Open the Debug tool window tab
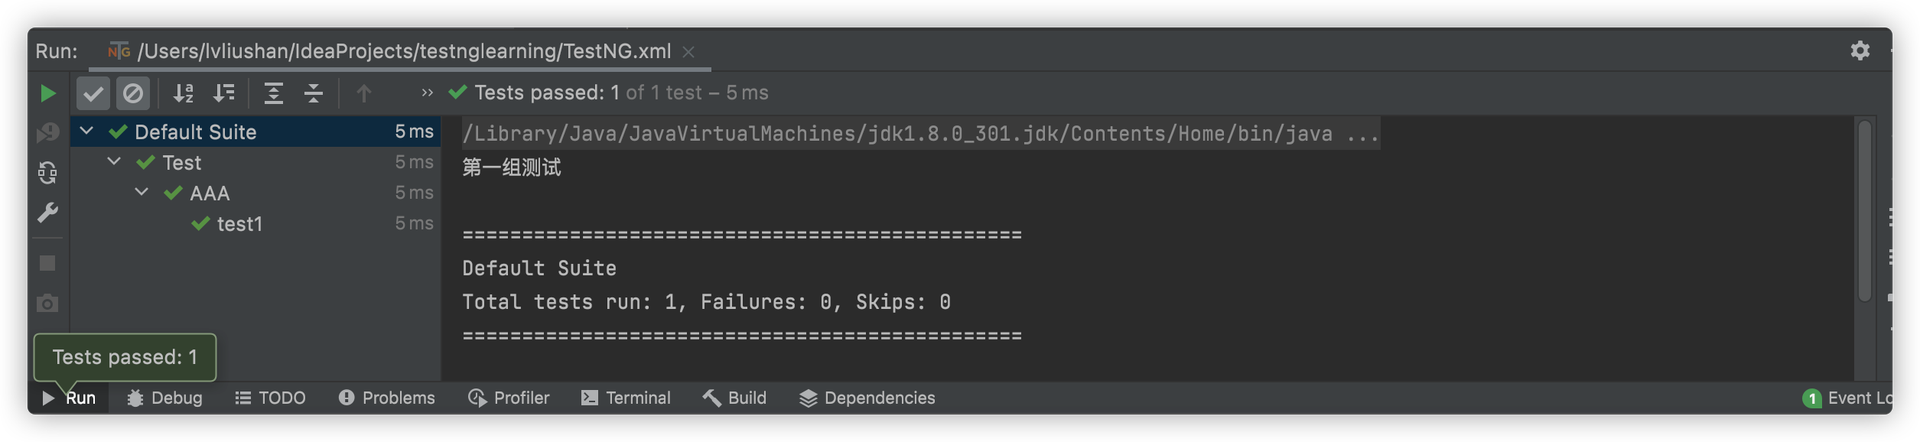Screen dimensions: 1920x442 point(165,398)
